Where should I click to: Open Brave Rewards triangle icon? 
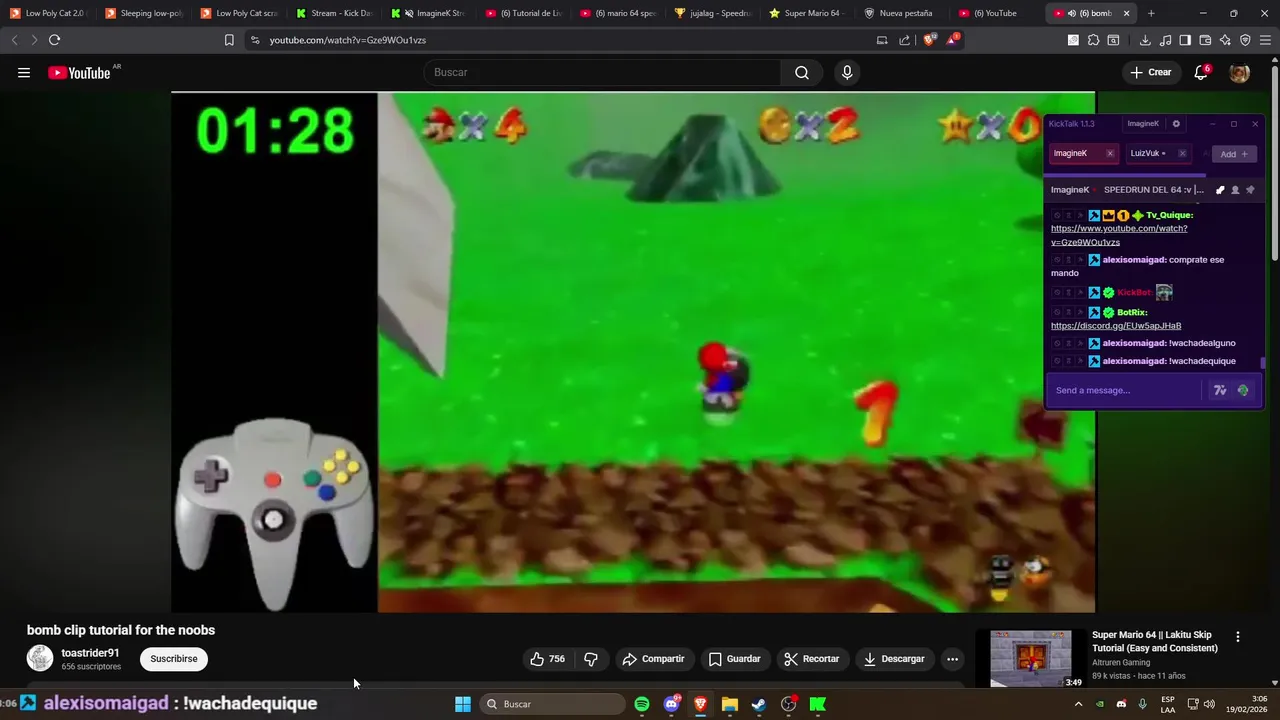click(953, 40)
